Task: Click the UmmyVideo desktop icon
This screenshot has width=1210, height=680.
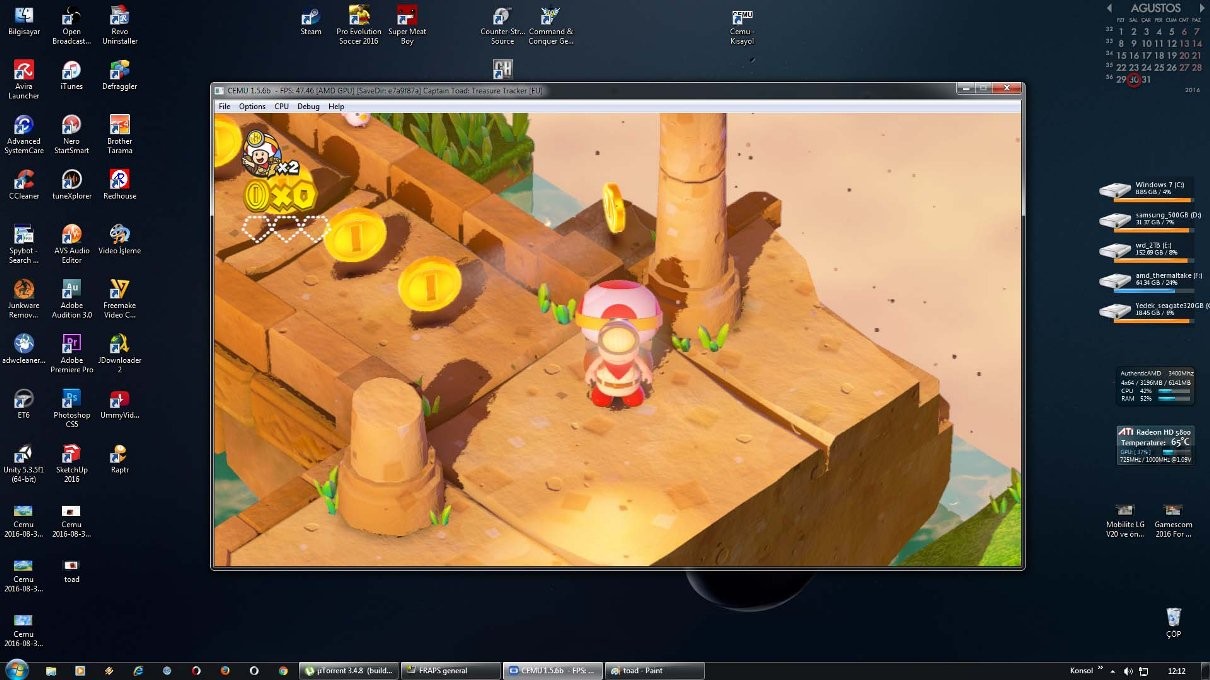Action: coord(119,404)
